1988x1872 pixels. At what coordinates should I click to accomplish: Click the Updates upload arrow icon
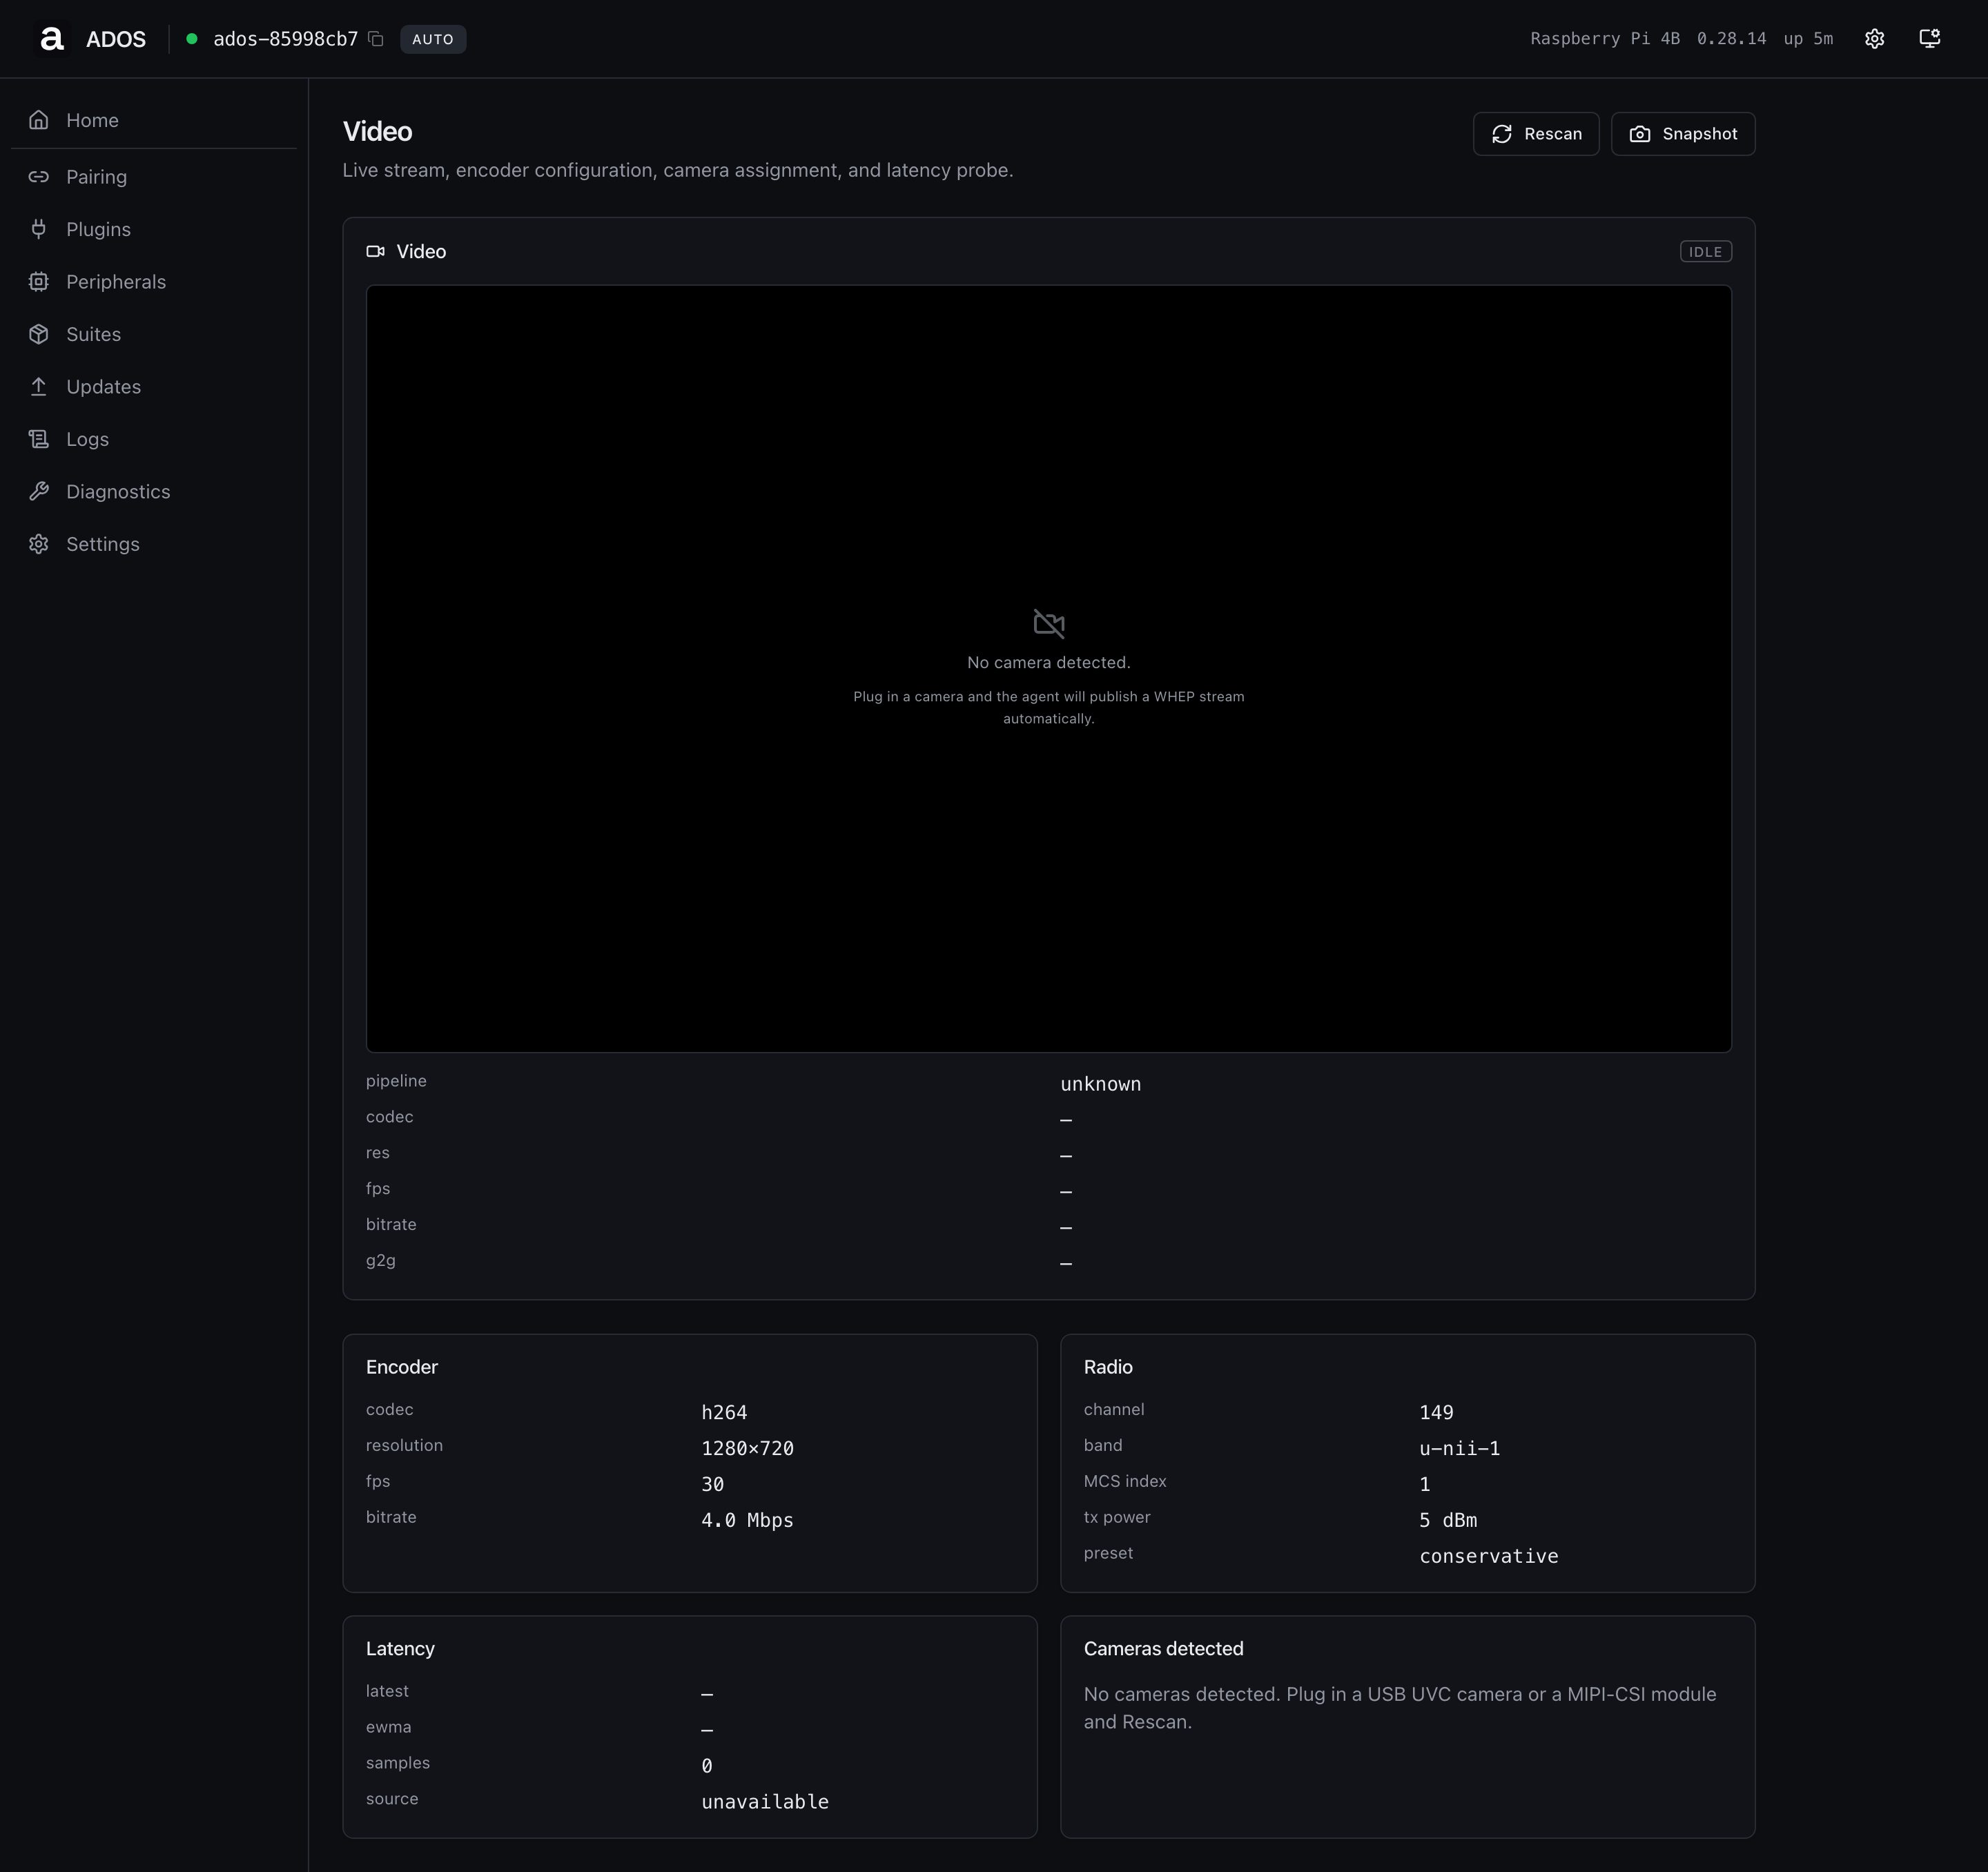tap(39, 387)
